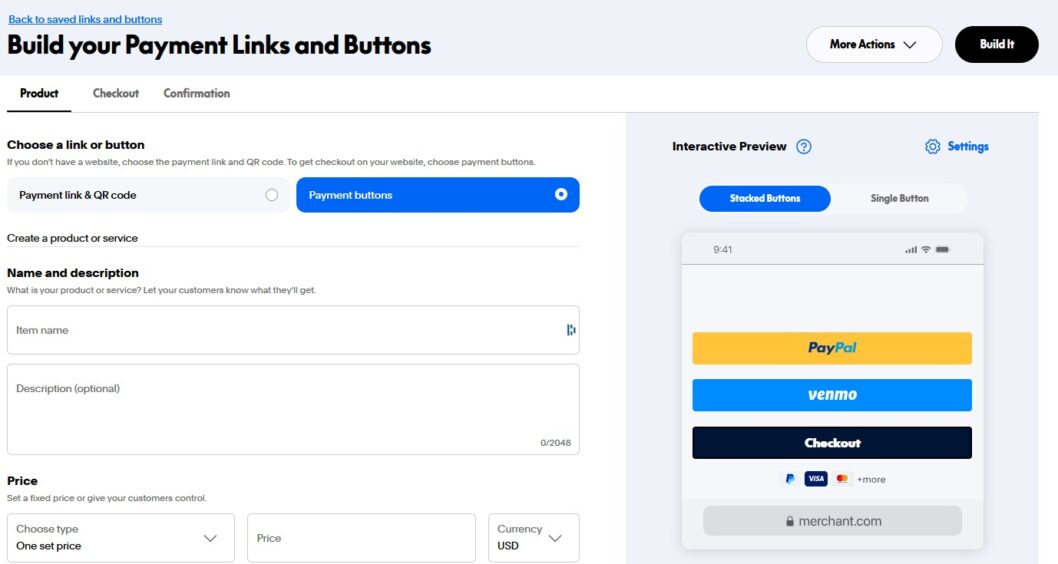Expand the More Actions dropdown
Viewport: 1058px width, 564px height.
[x=874, y=44]
